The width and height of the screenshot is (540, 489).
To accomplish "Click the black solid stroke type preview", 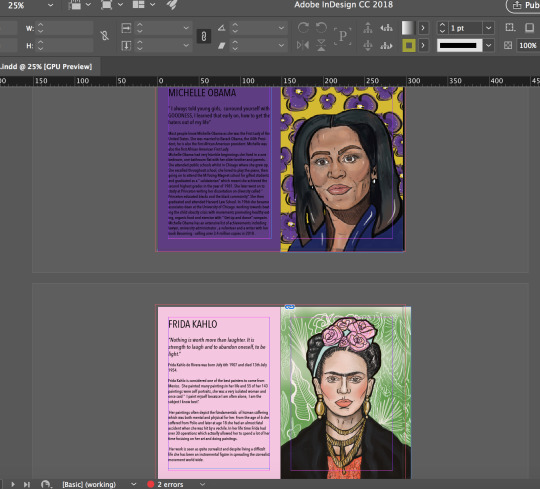I will click(459, 45).
